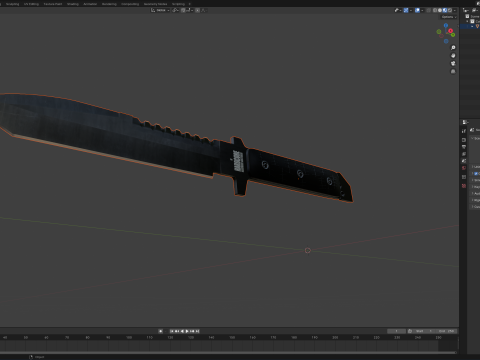Play the animation forward
This screenshot has width=480, height=360.
click(x=187, y=331)
